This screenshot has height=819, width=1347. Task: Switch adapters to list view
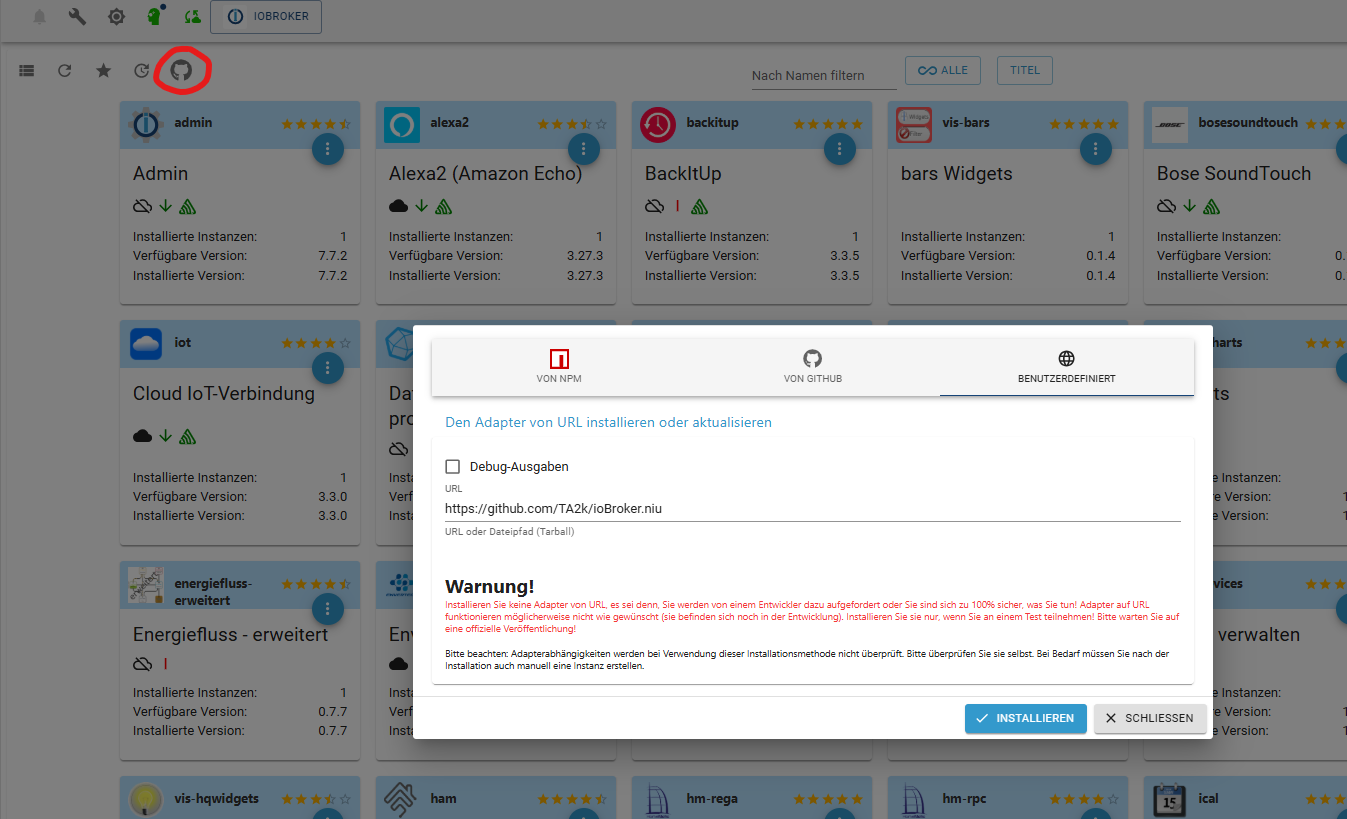pyautogui.click(x=27, y=71)
